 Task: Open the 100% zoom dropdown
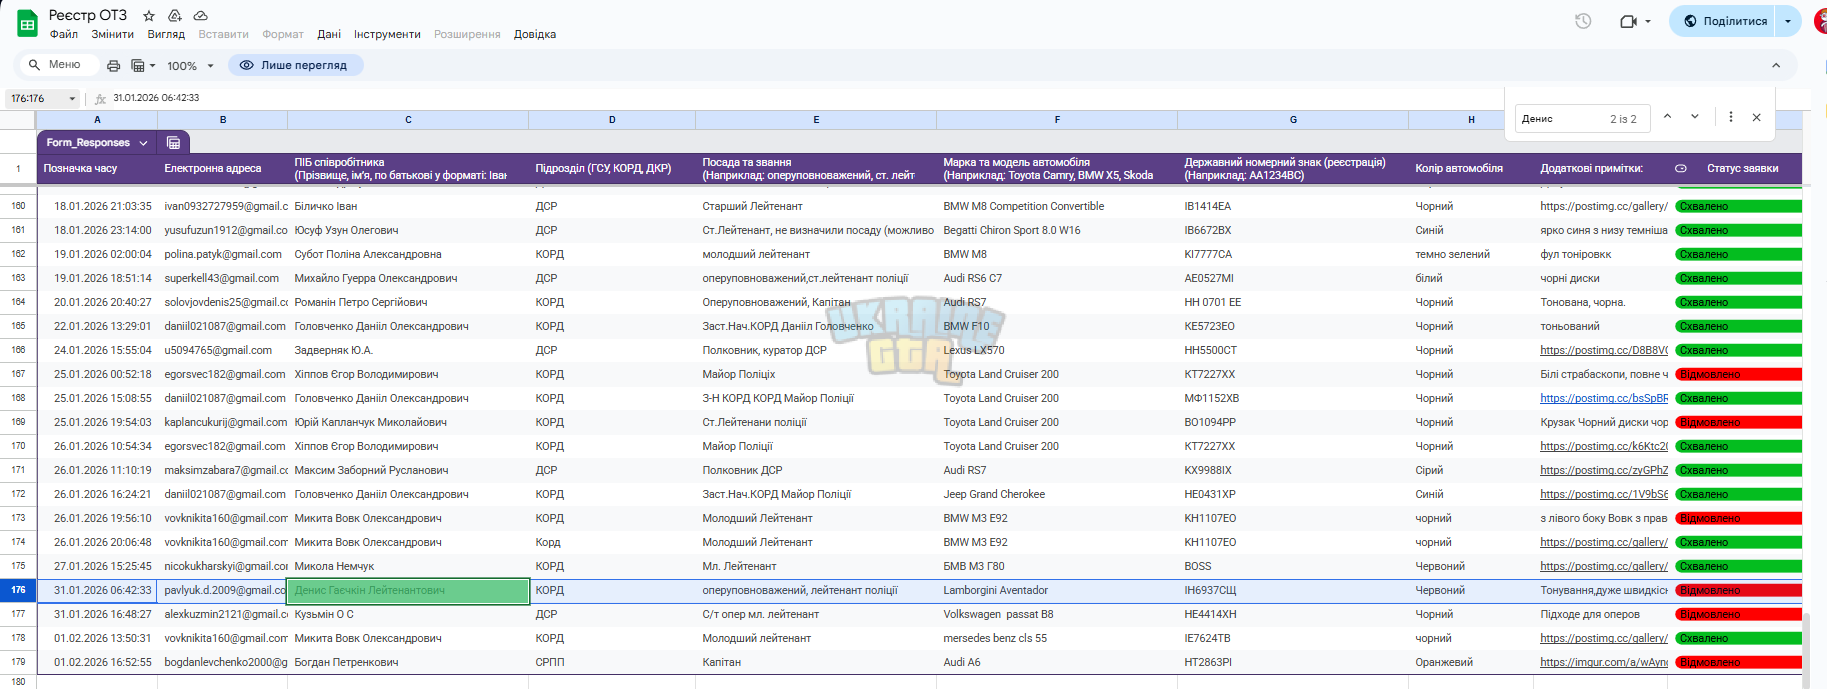190,66
